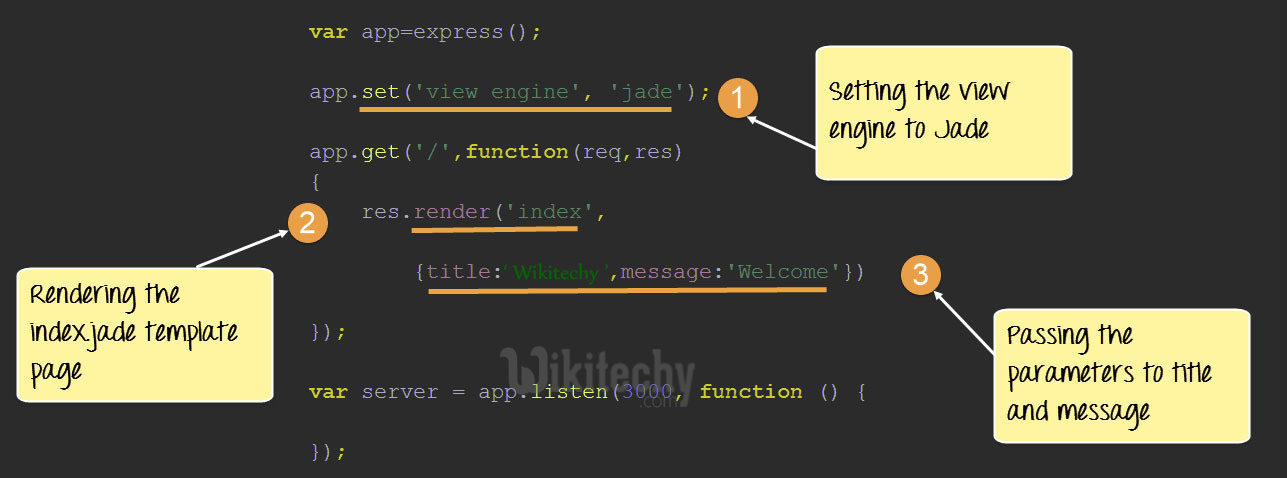
Task: Click the 'view engine' string in app.set
Action: 491,92
